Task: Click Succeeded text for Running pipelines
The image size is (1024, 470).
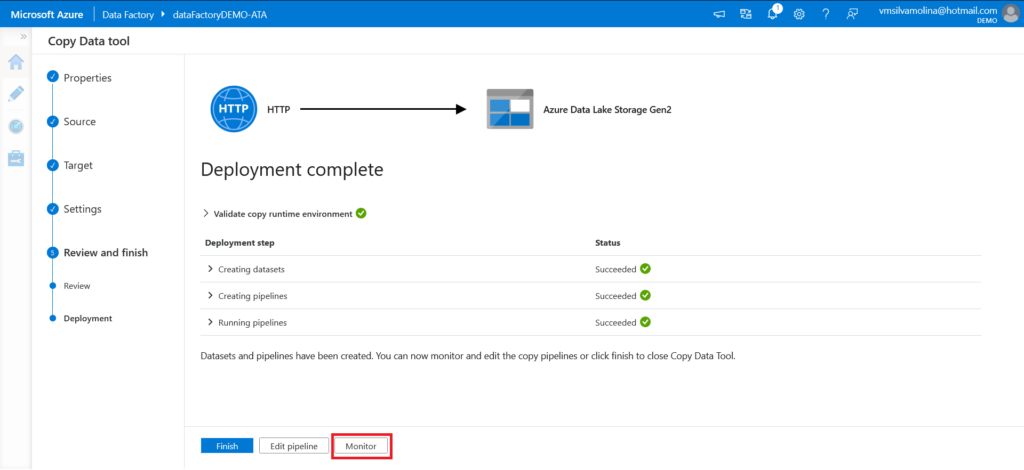Action: click(615, 322)
